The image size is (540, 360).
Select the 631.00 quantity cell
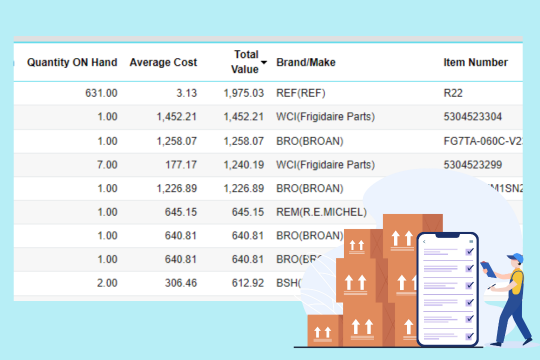coord(101,93)
